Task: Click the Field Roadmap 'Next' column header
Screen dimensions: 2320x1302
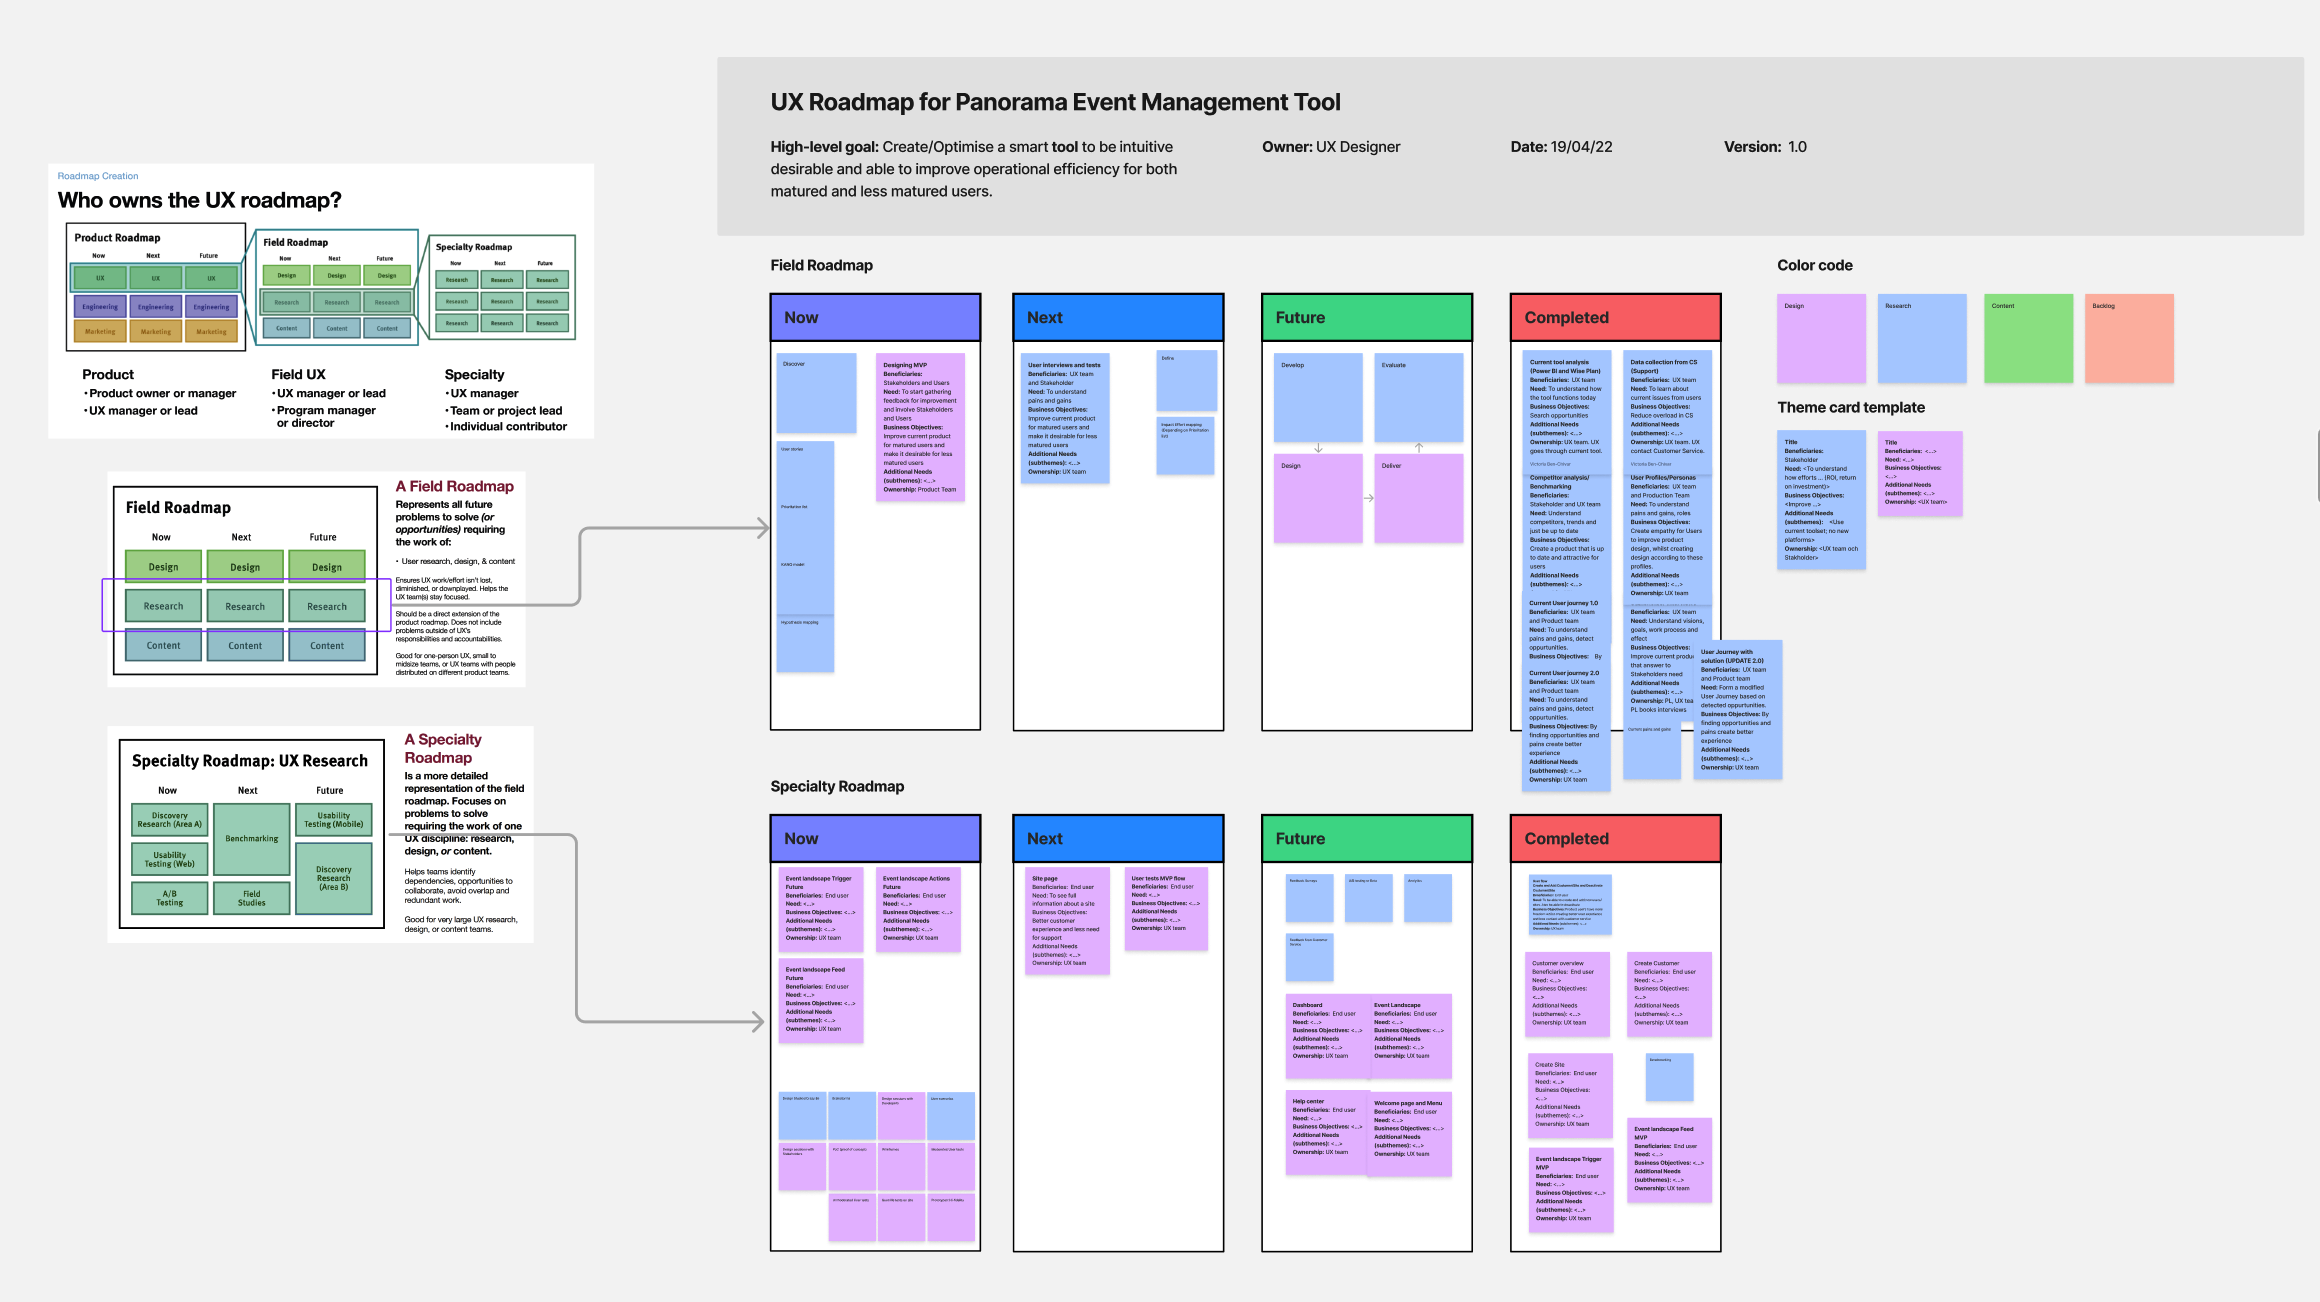Action: [x=1118, y=317]
